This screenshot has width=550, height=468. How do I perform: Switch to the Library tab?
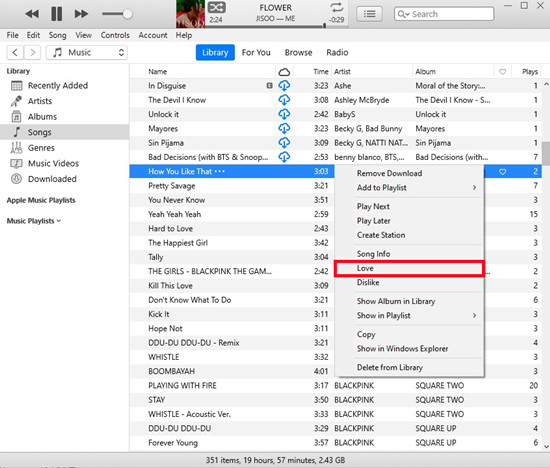215,53
